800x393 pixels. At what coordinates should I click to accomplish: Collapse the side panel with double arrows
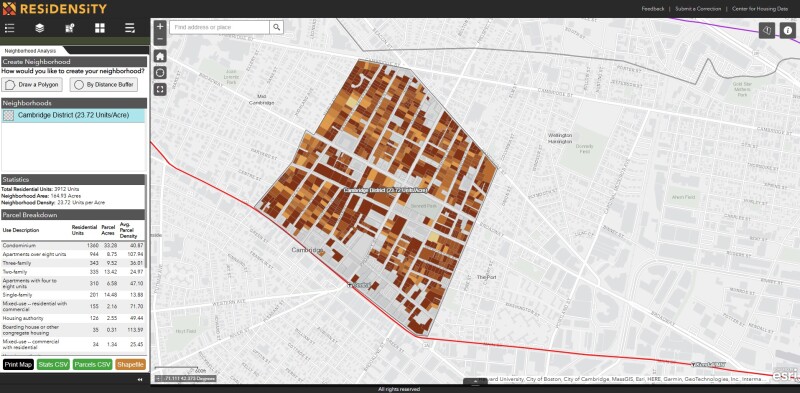pyautogui.click(x=140, y=380)
